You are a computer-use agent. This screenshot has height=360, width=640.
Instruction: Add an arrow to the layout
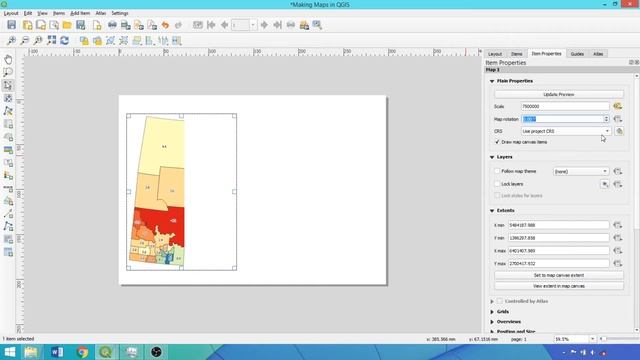point(8,214)
